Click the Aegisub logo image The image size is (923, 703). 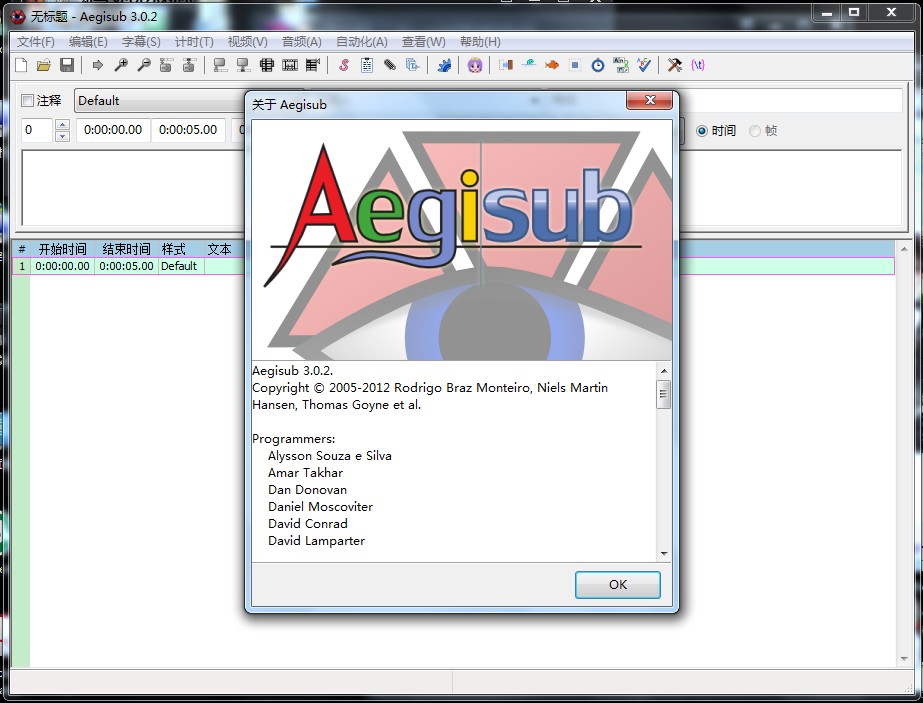pyautogui.click(x=462, y=240)
